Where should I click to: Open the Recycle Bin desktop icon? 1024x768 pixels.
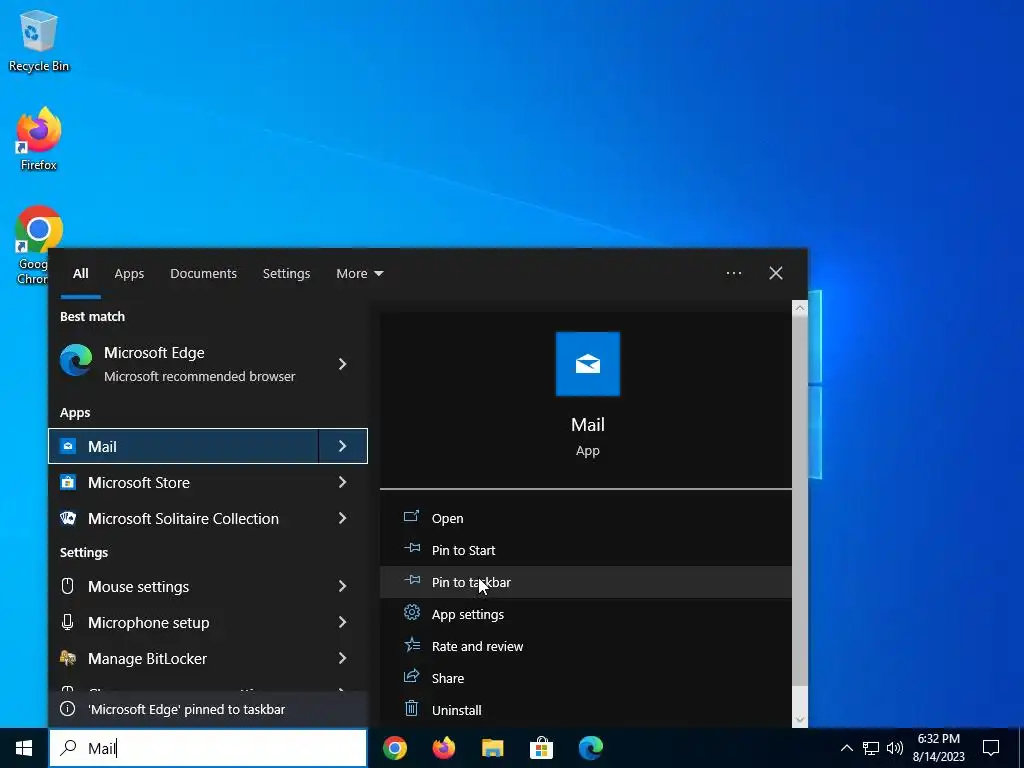pyautogui.click(x=39, y=41)
